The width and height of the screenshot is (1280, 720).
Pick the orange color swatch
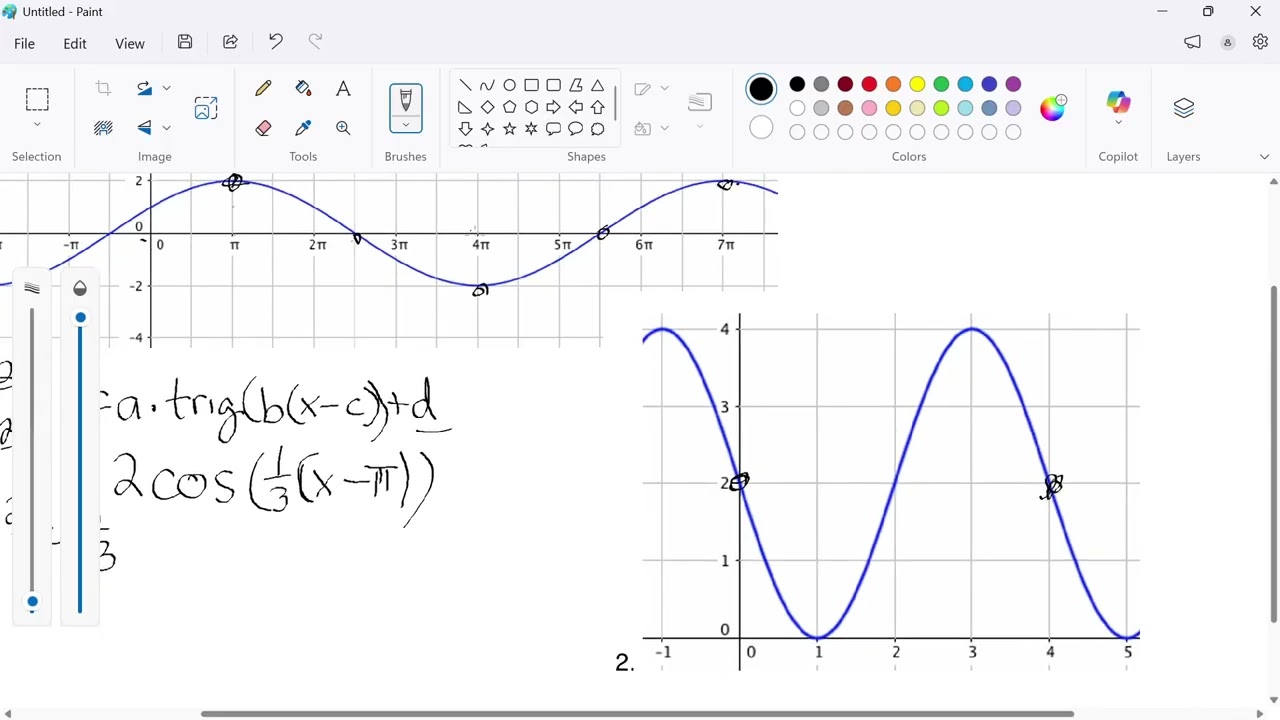click(893, 84)
